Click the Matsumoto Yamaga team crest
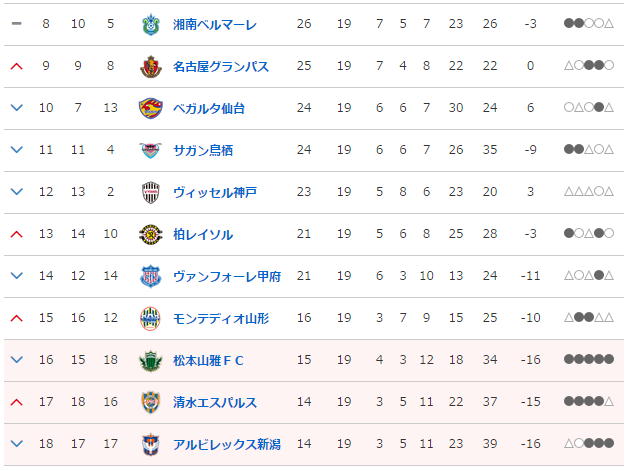628x471 pixels. pos(150,360)
